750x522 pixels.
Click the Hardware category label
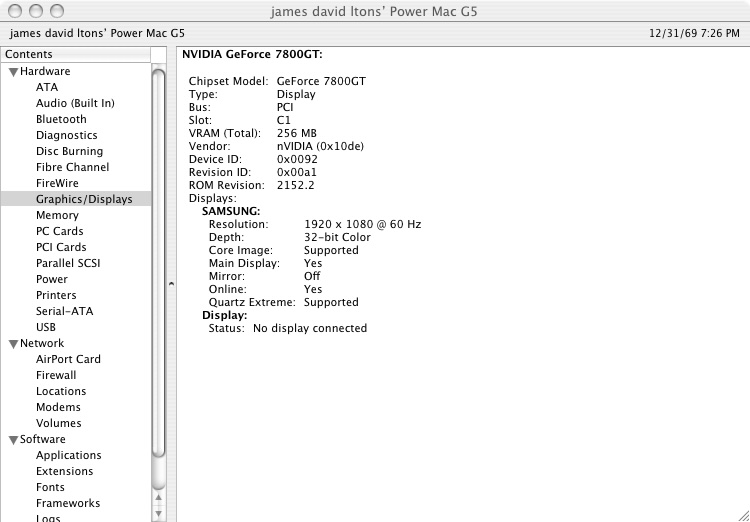pos(45,71)
